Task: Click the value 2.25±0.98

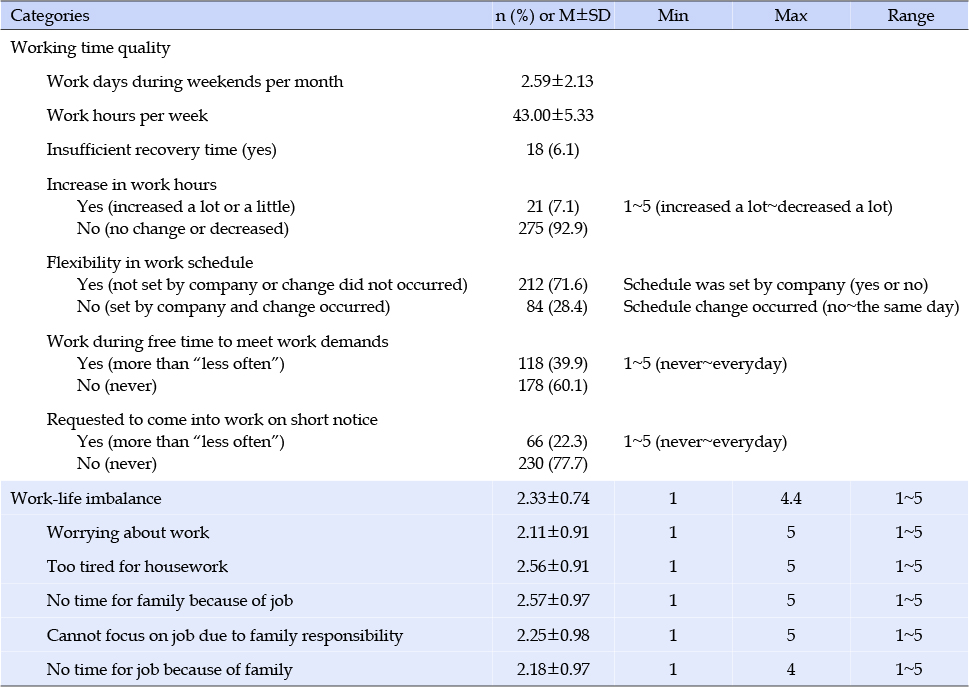Action: [x=553, y=635]
